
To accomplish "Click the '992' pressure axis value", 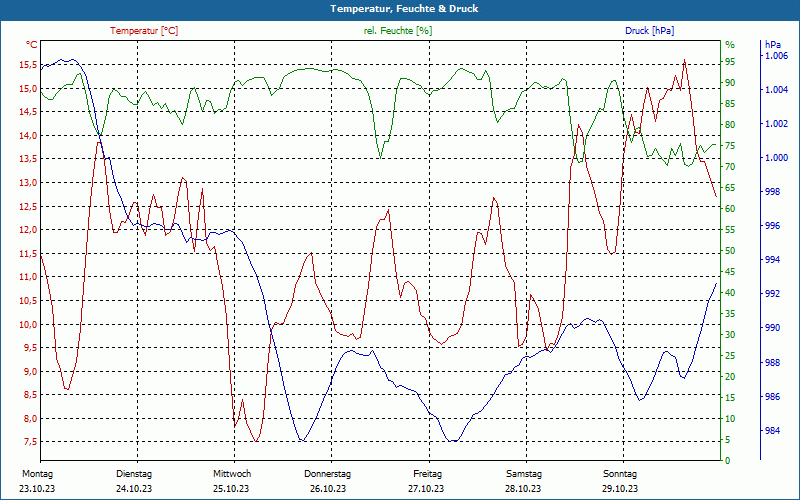I will (x=772, y=294).
